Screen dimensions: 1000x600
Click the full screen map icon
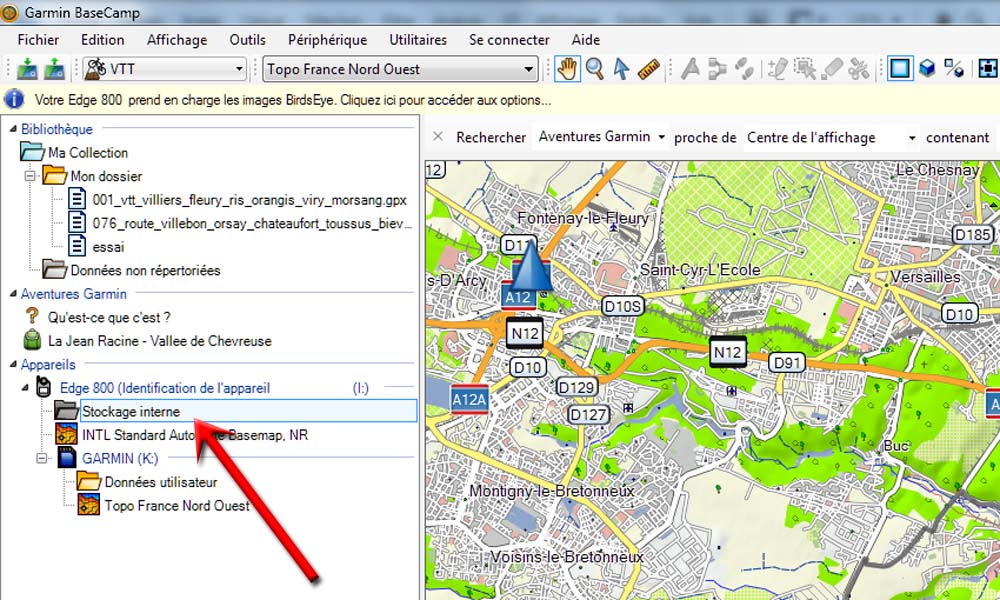[988, 69]
